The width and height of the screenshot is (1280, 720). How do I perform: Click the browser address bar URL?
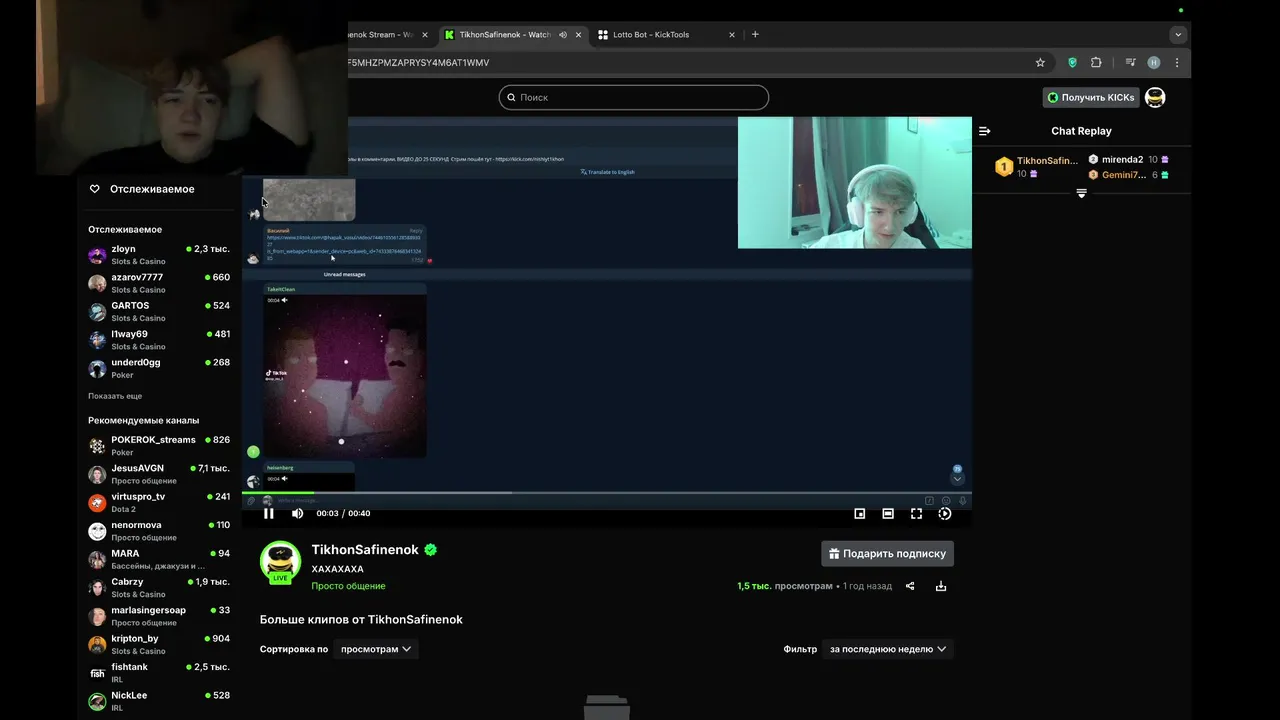pyautogui.click(x=418, y=62)
